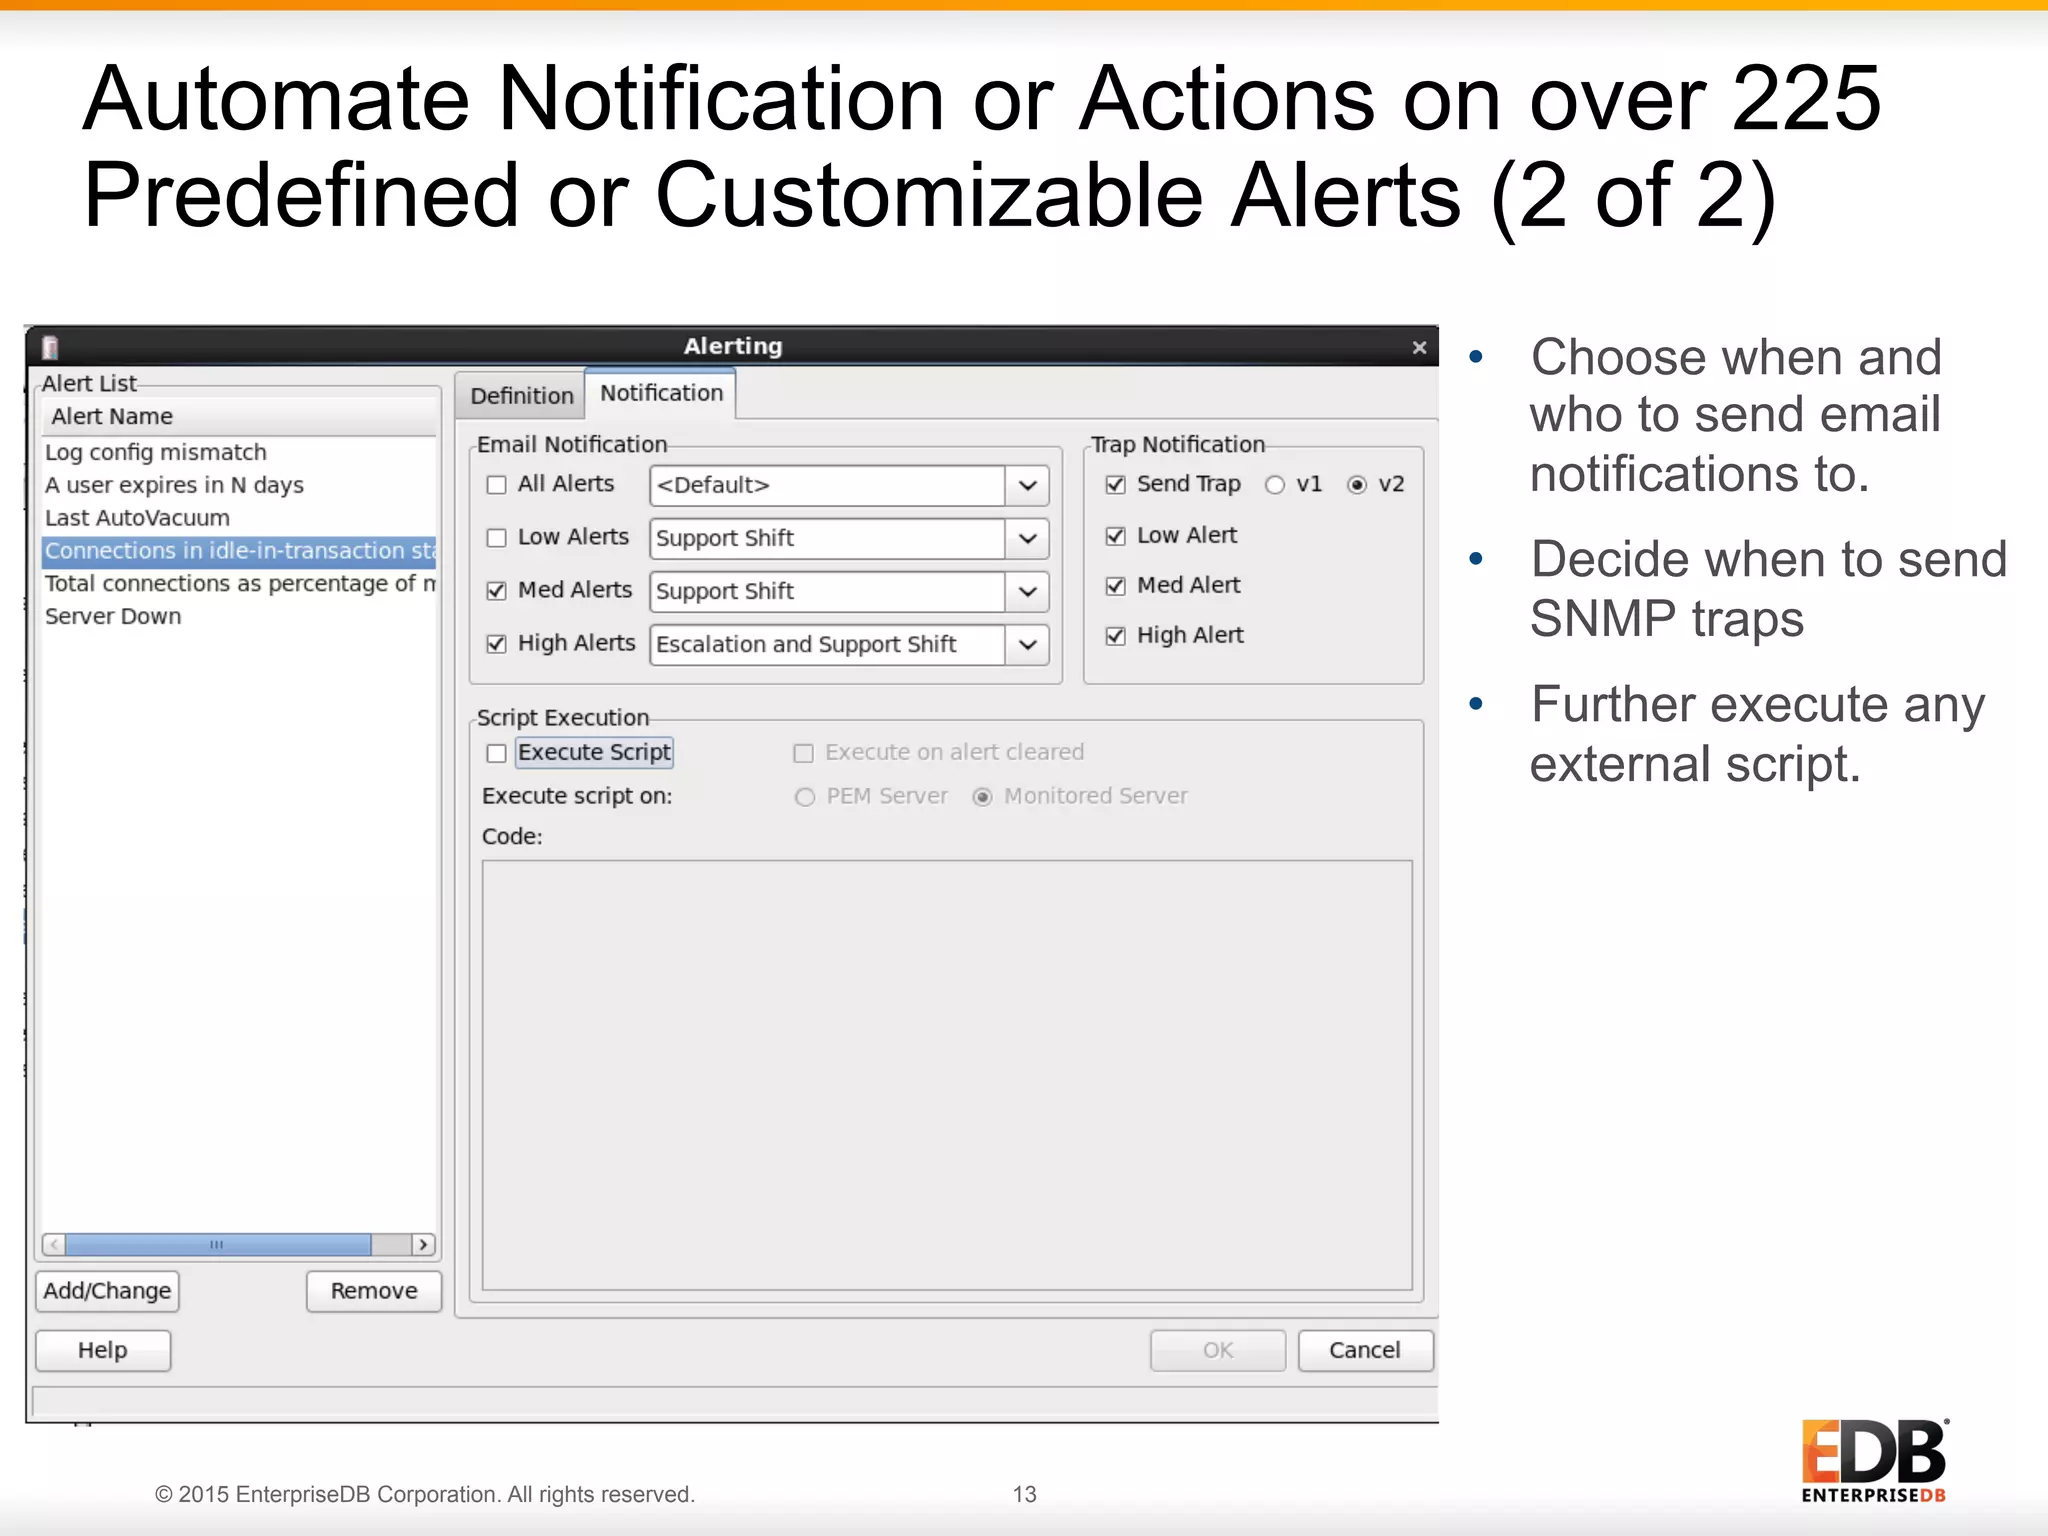Click inside the script Code text area
Viewport: 2048px width, 1536px height.
pos(946,1075)
